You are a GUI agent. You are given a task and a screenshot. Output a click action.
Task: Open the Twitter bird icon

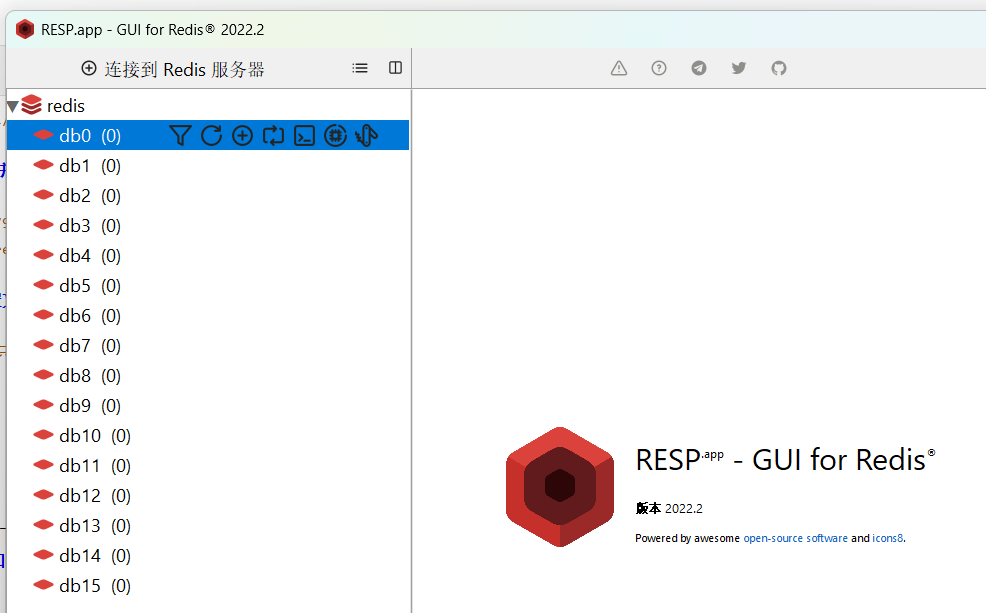[x=739, y=68]
